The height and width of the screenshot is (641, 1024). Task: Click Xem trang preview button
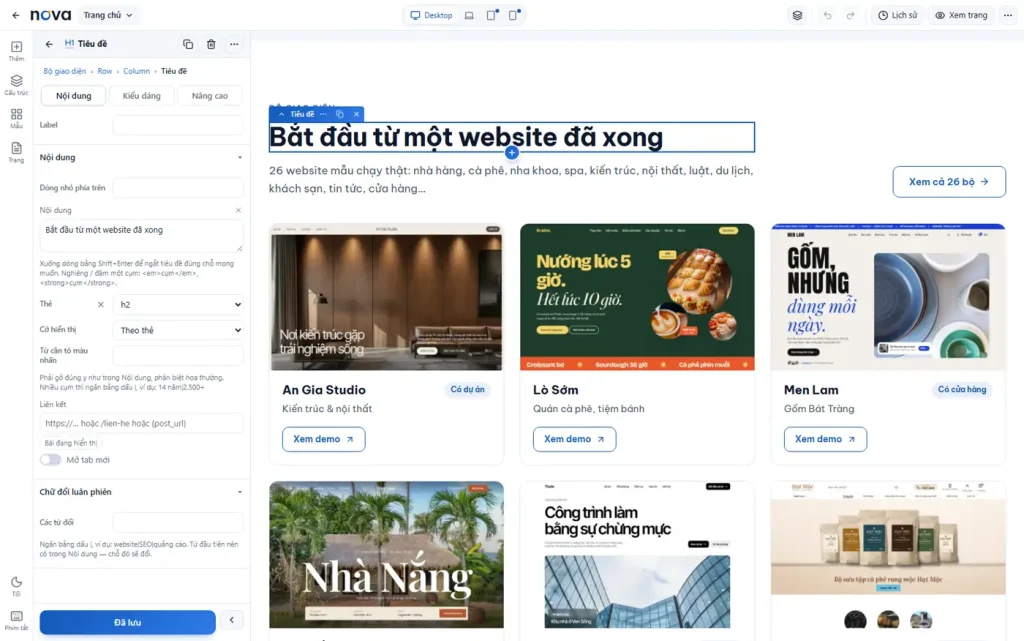(961, 15)
